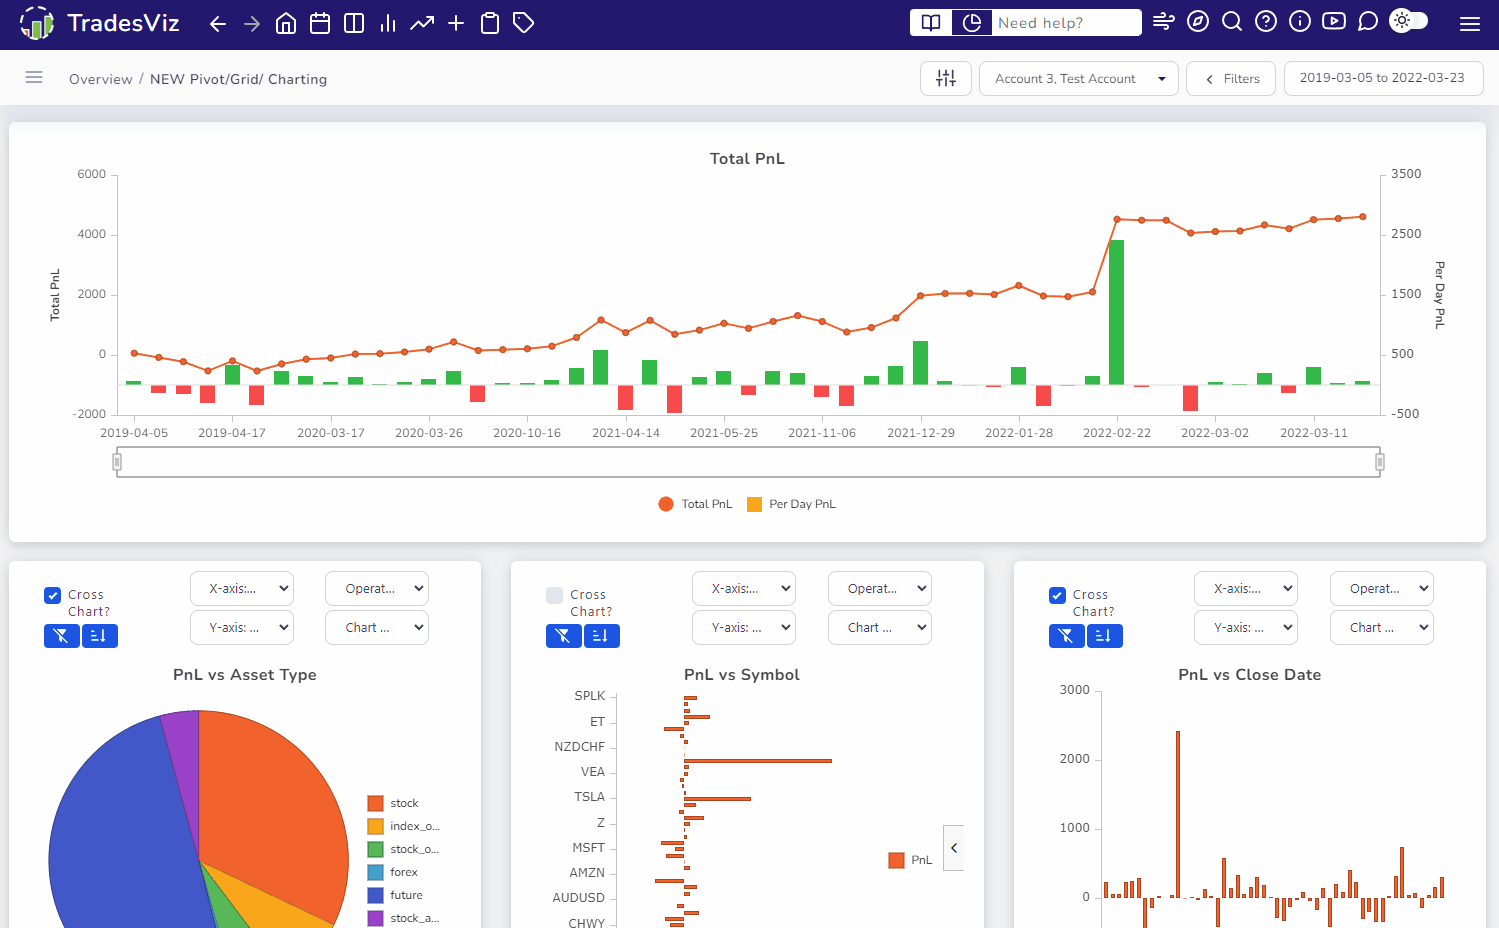Clear filter button in Close Date panel
This screenshot has height=928, width=1499.
pos(1066,636)
